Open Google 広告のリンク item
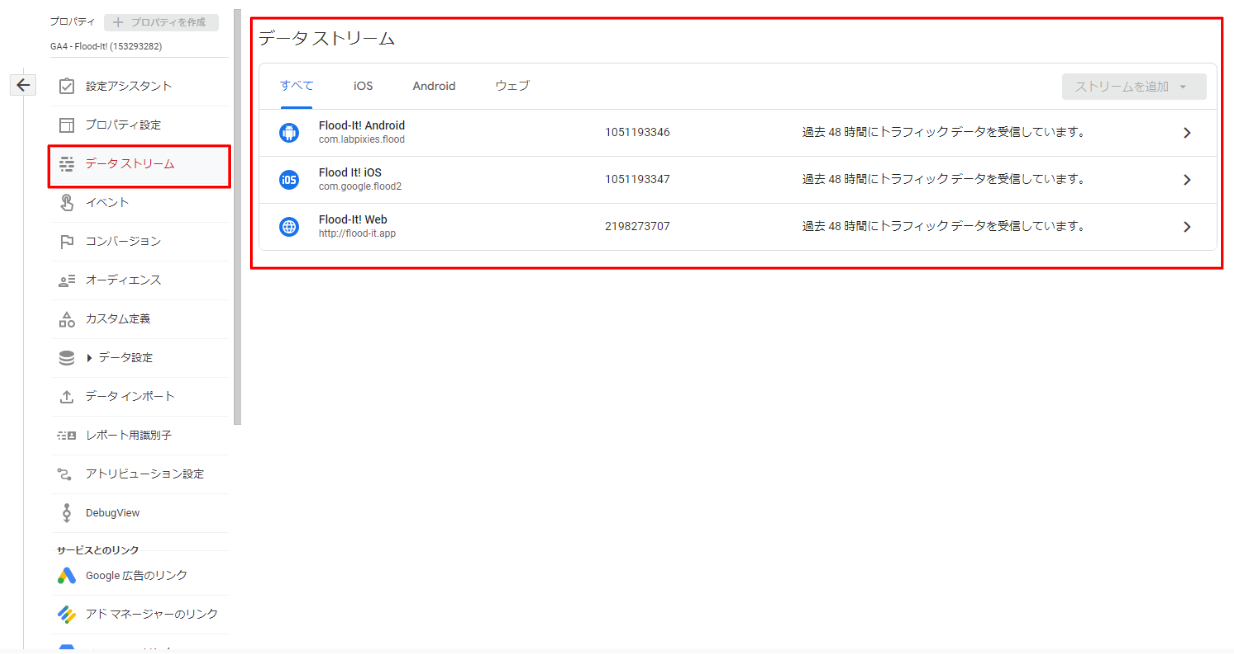The width and height of the screenshot is (1234, 654). [x=139, y=576]
